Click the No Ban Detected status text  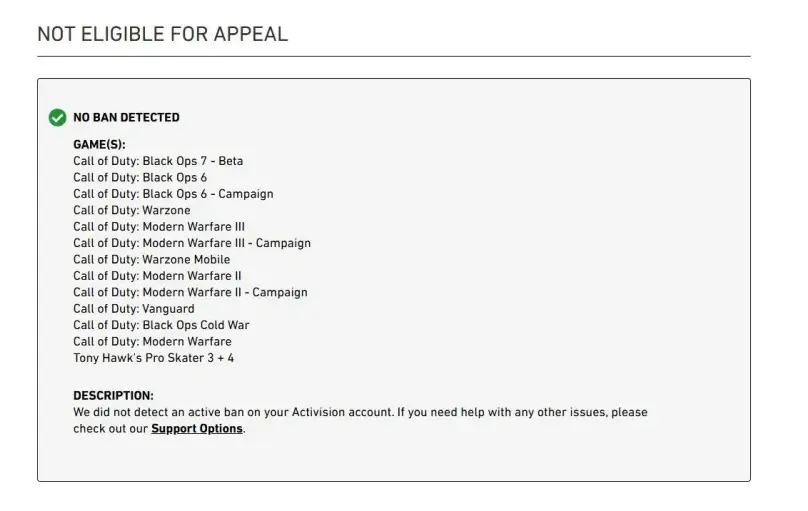point(126,118)
